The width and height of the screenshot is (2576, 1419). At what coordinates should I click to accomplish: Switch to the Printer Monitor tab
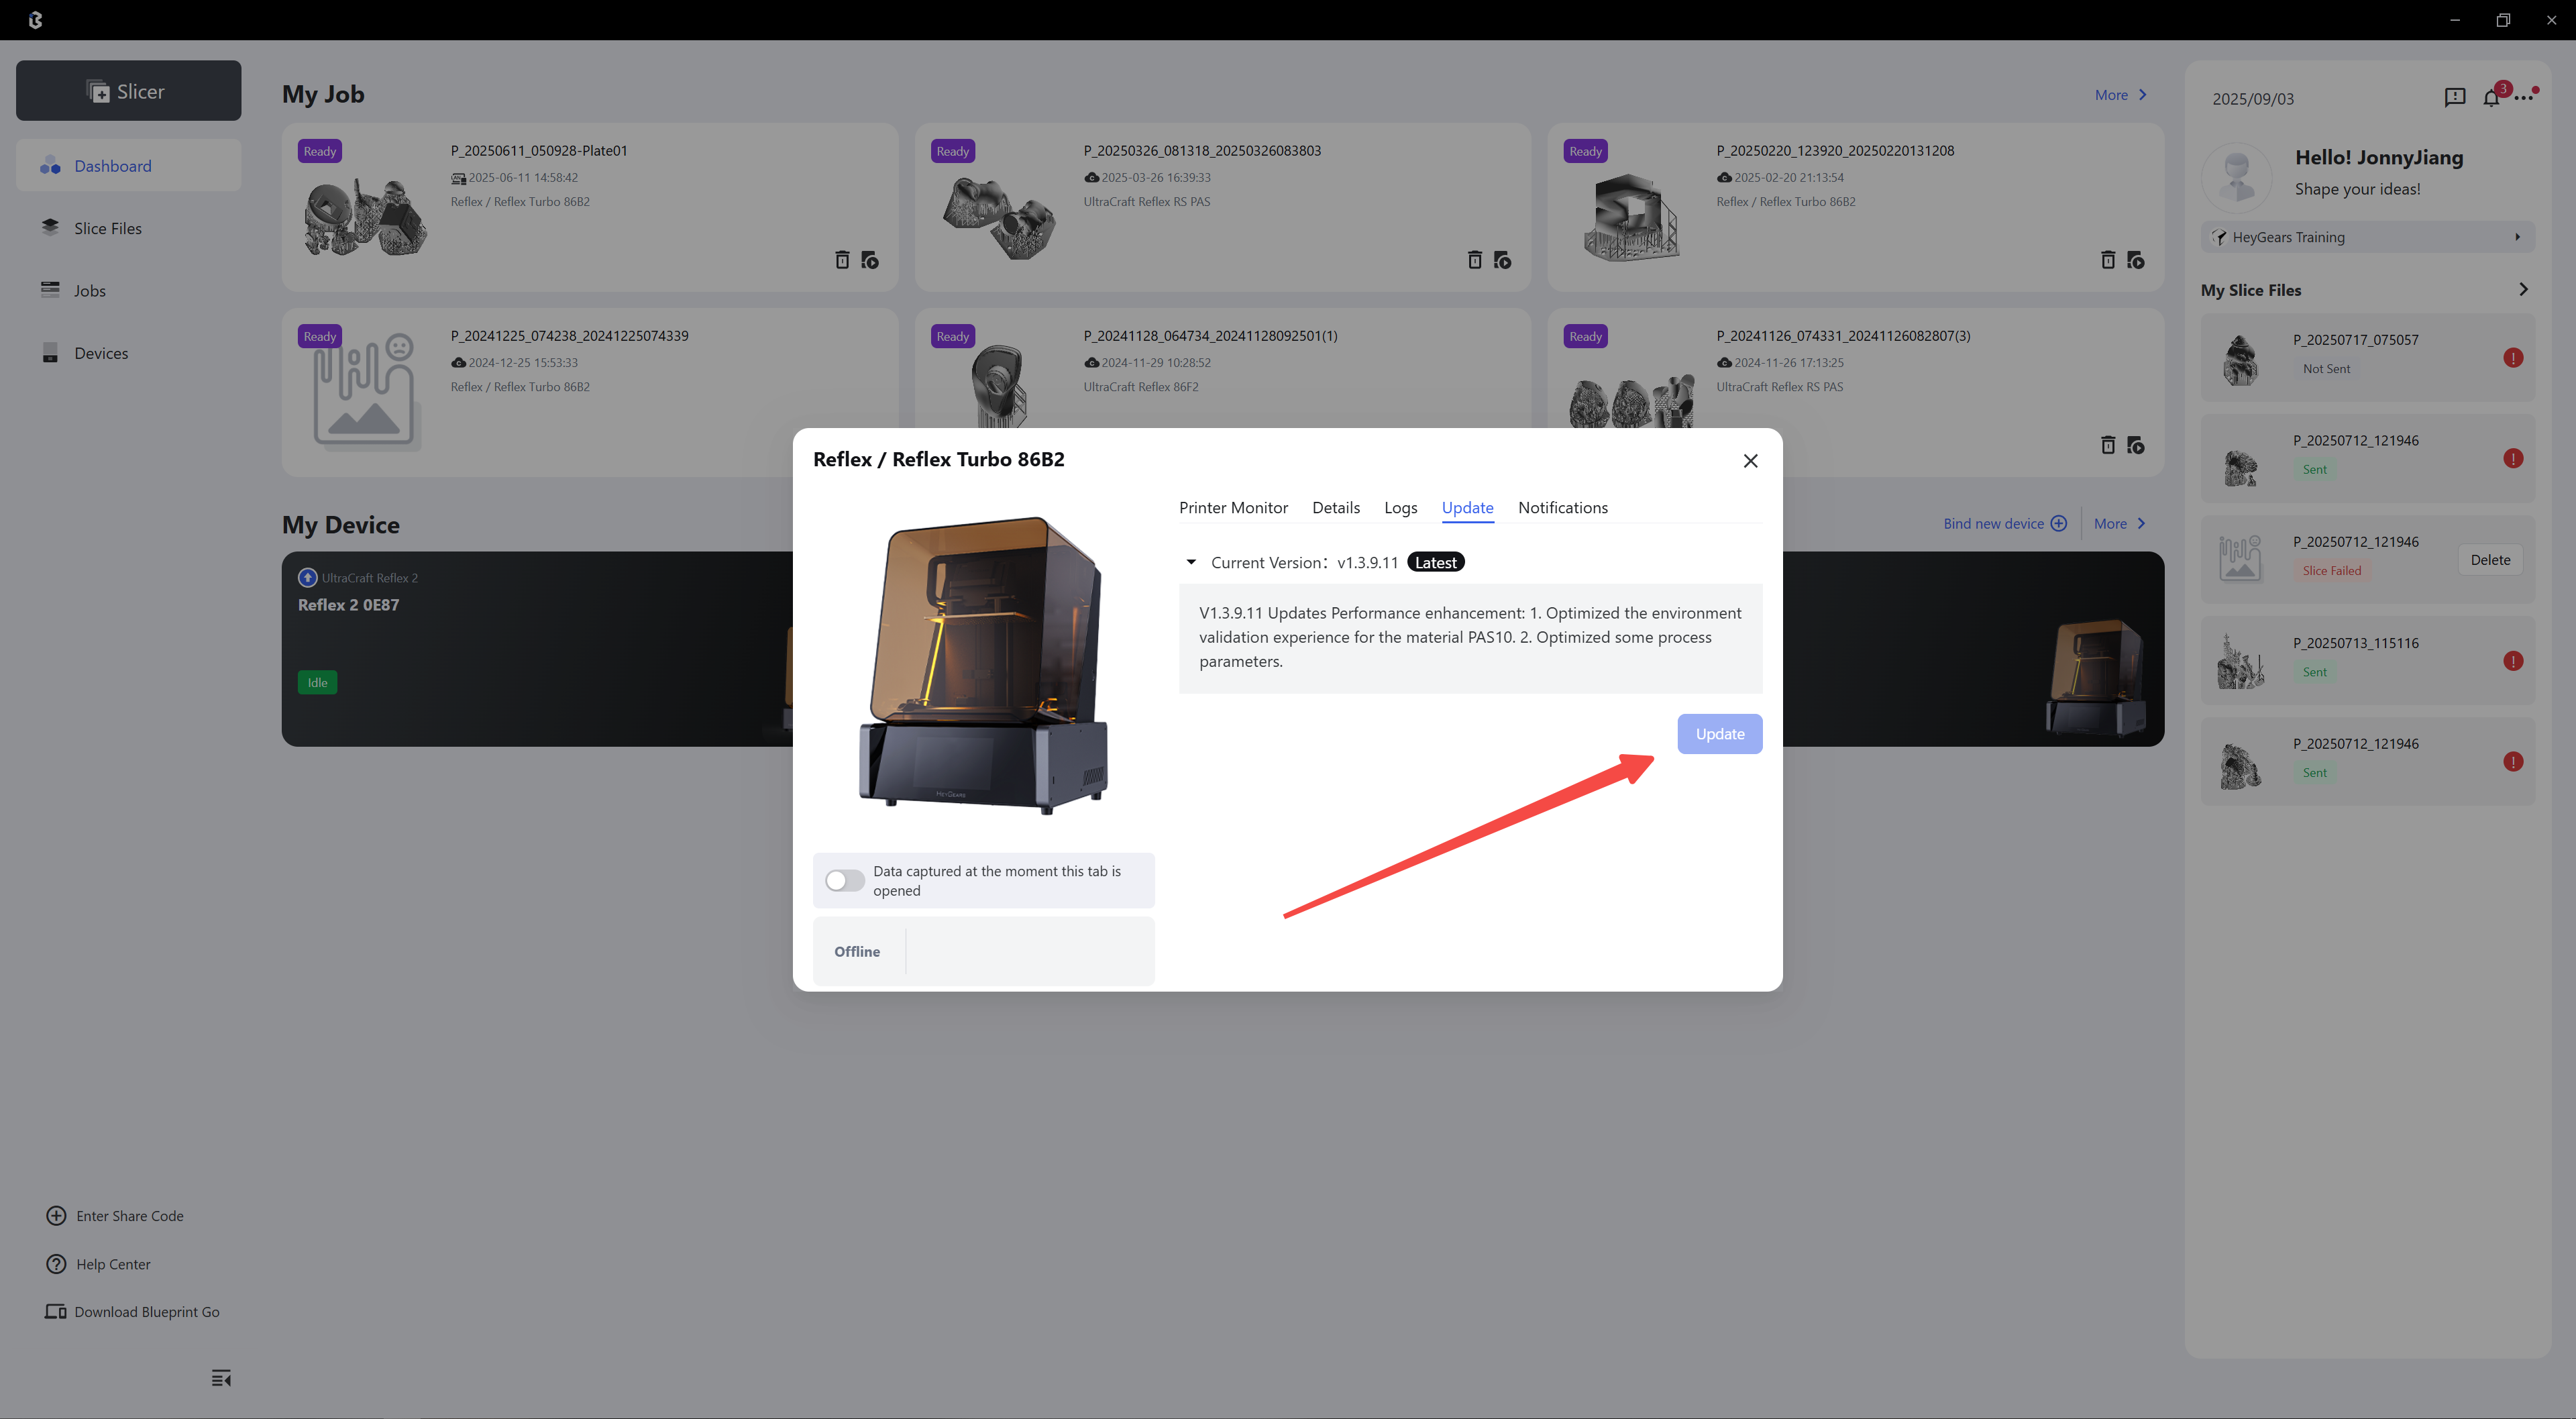click(1233, 507)
